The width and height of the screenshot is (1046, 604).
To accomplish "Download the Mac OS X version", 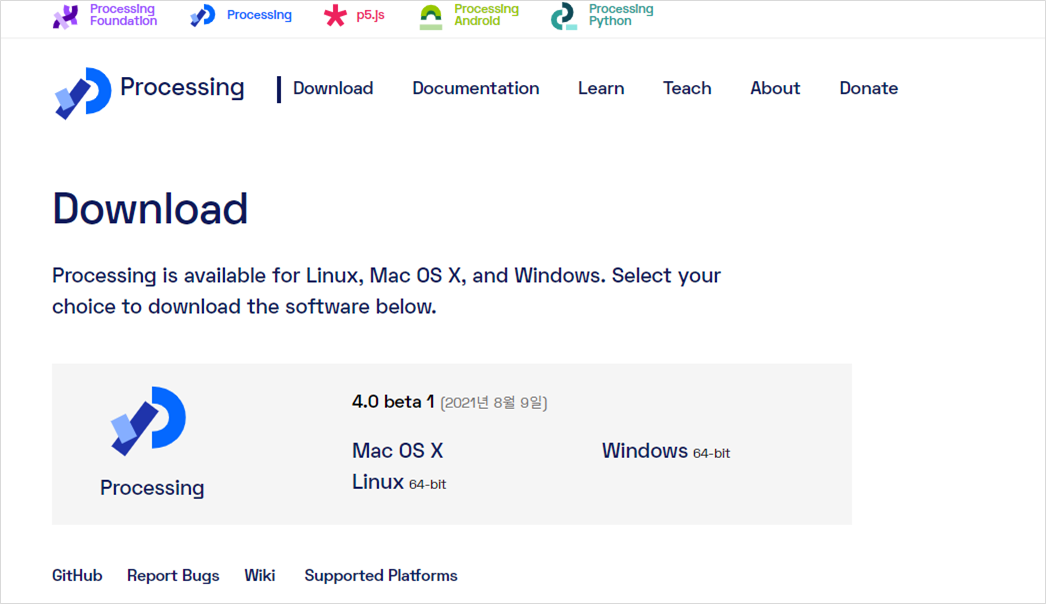I will tap(398, 450).
